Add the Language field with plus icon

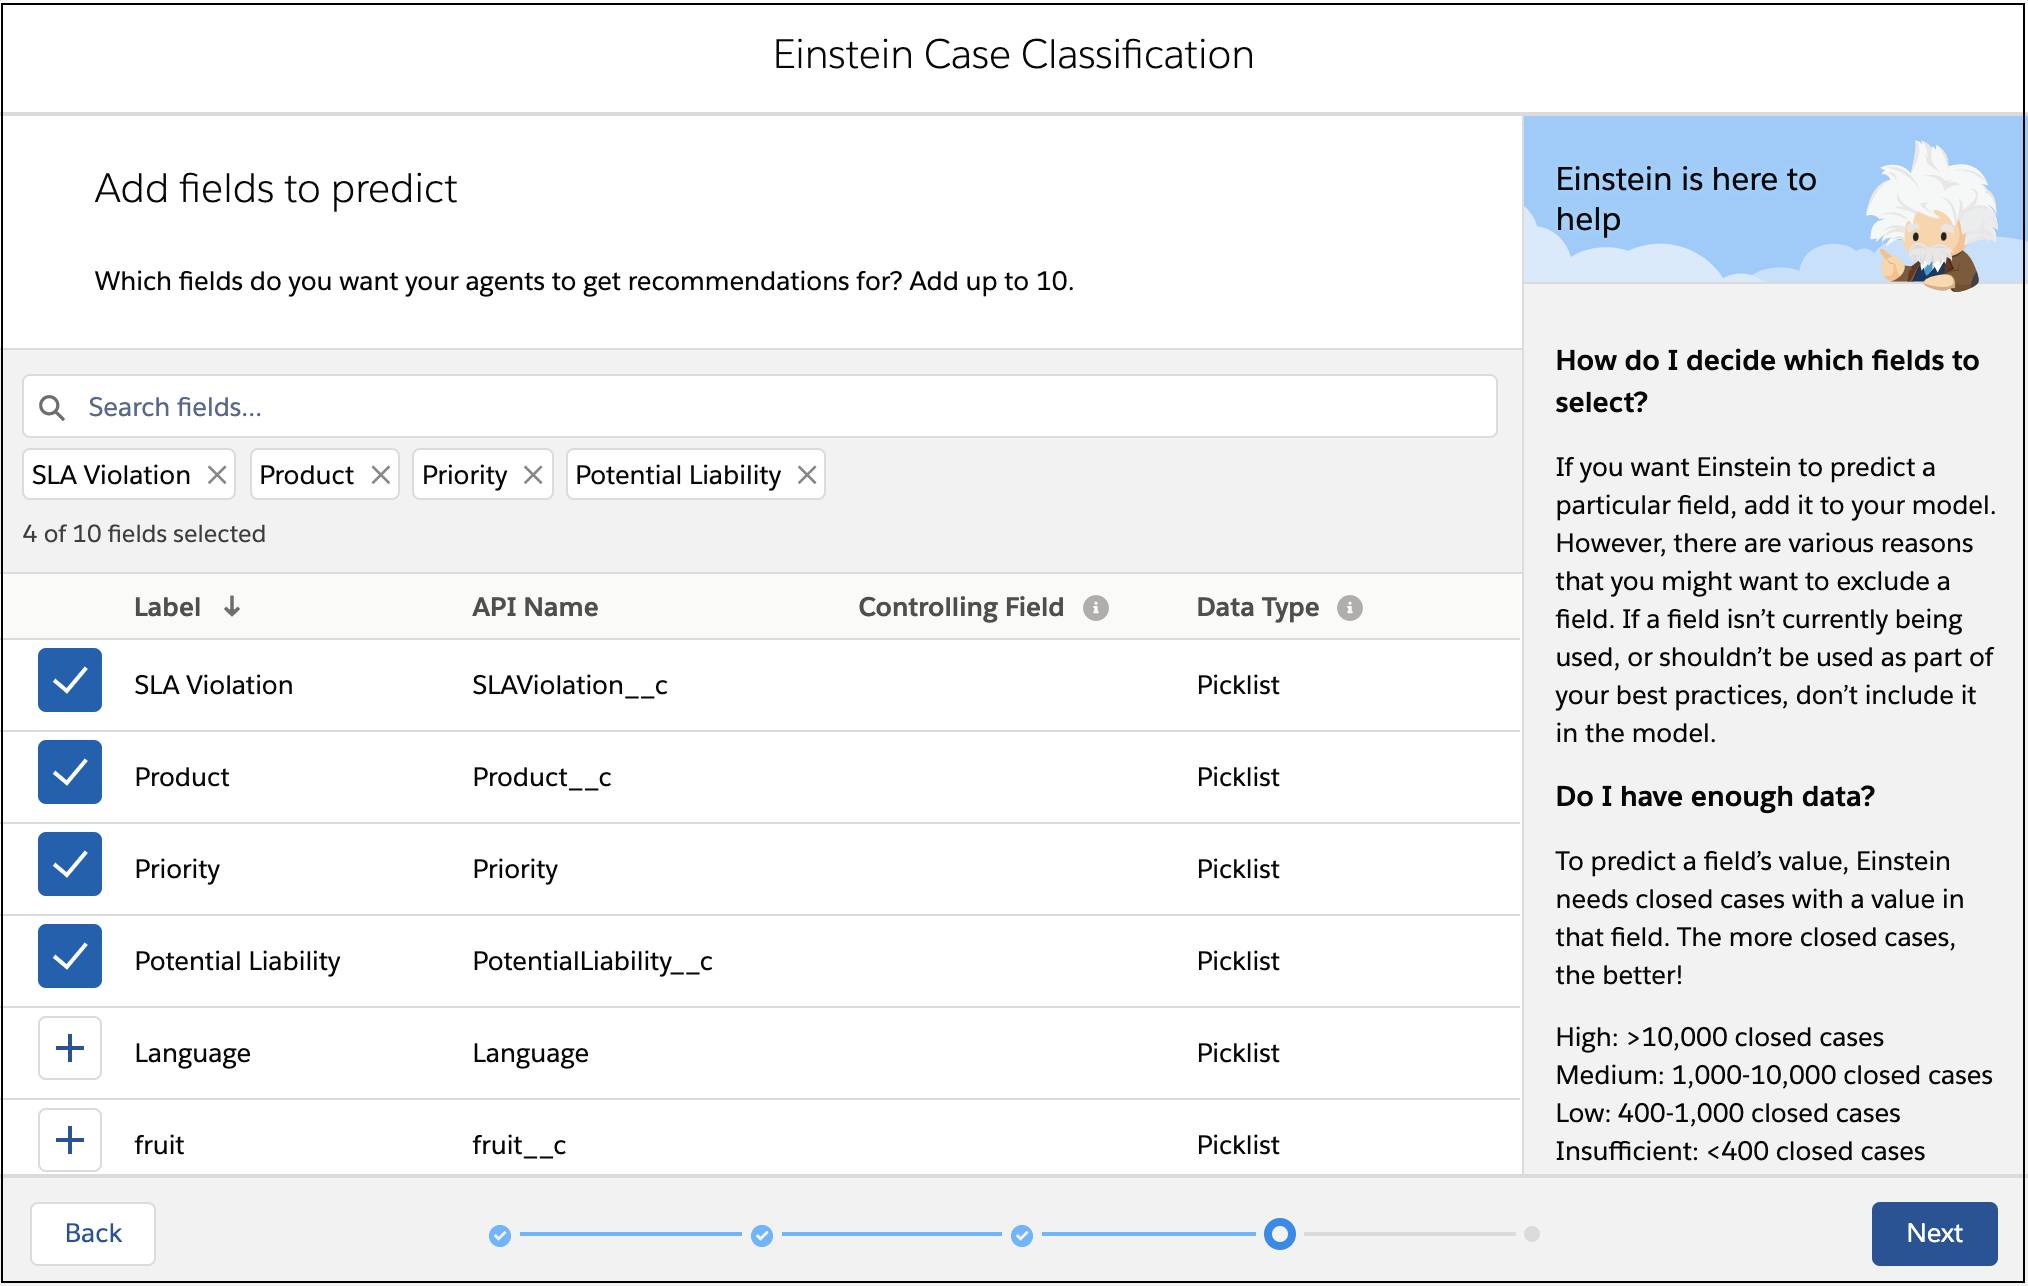click(x=70, y=1049)
